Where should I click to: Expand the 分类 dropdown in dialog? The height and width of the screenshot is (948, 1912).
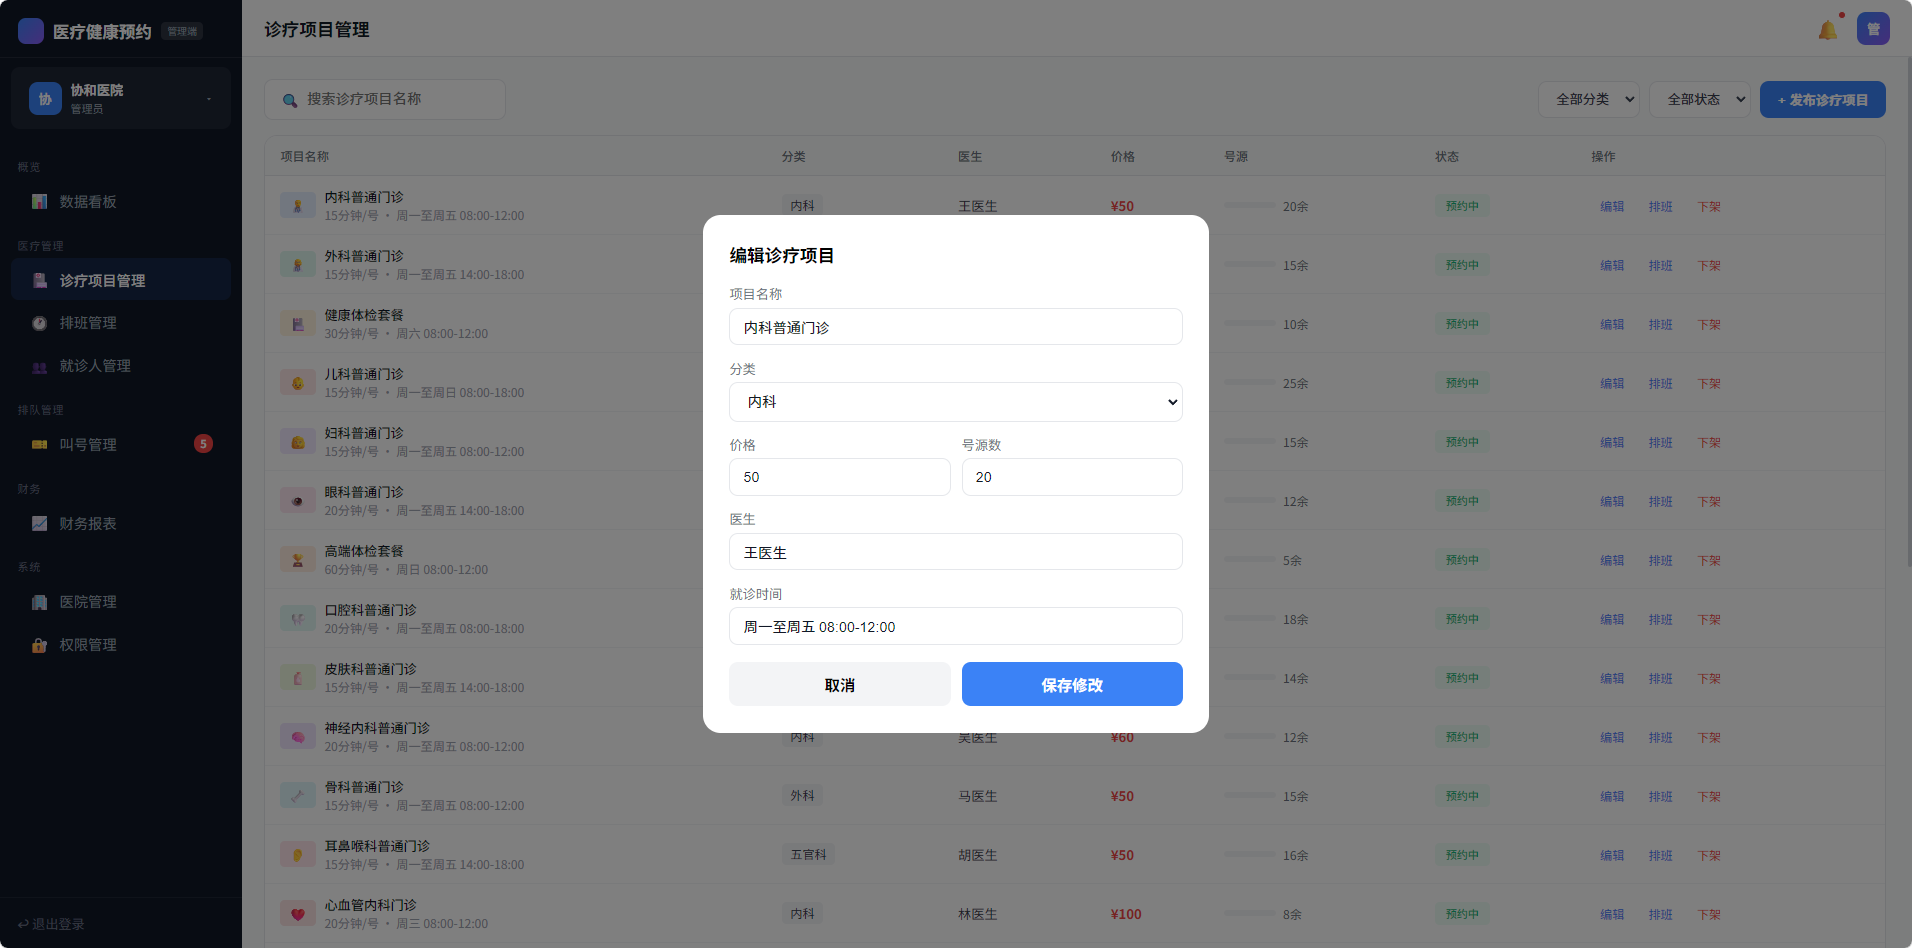(x=955, y=402)
